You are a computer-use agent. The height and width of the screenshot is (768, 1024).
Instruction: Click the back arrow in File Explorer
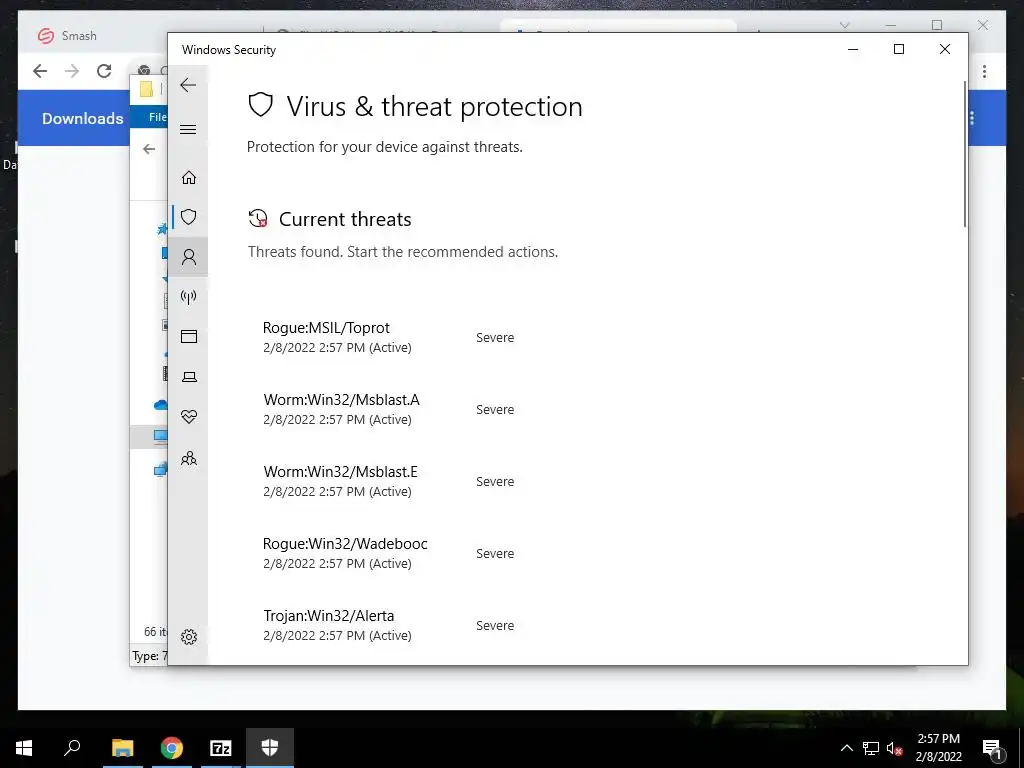149,149
